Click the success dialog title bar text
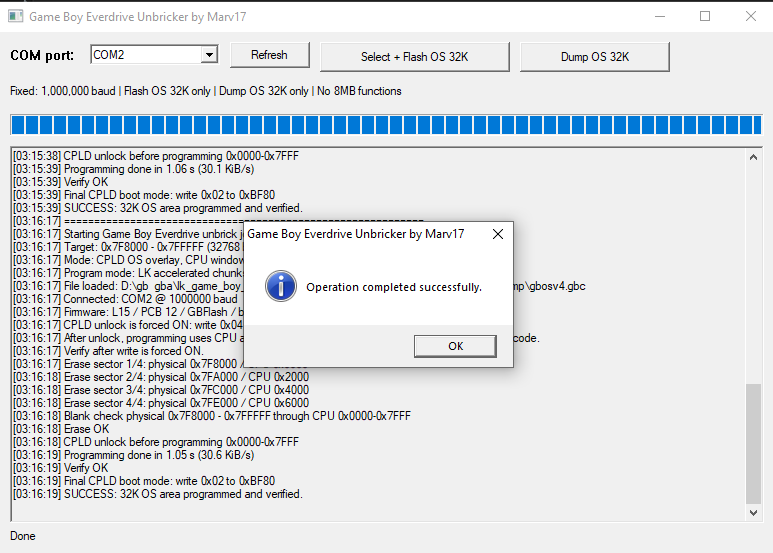Viewport: 773px width, 553px height. tap(355, 234)
